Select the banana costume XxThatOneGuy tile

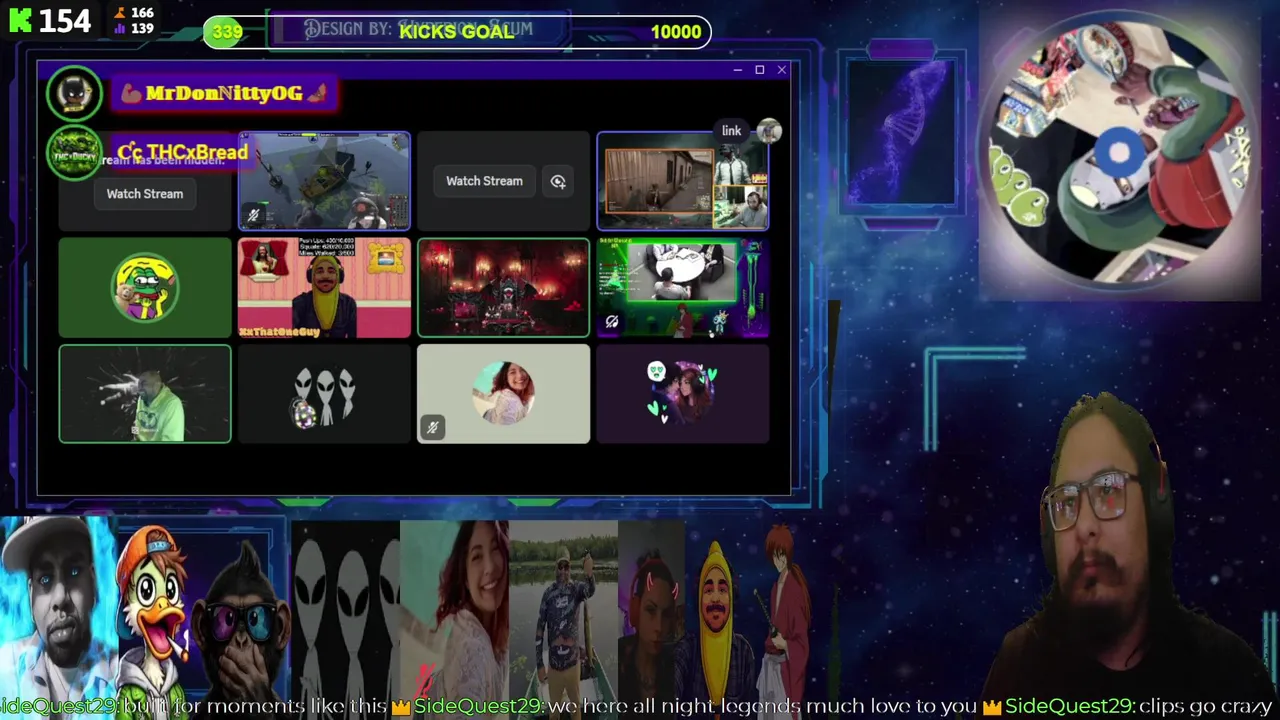[324, 288]
